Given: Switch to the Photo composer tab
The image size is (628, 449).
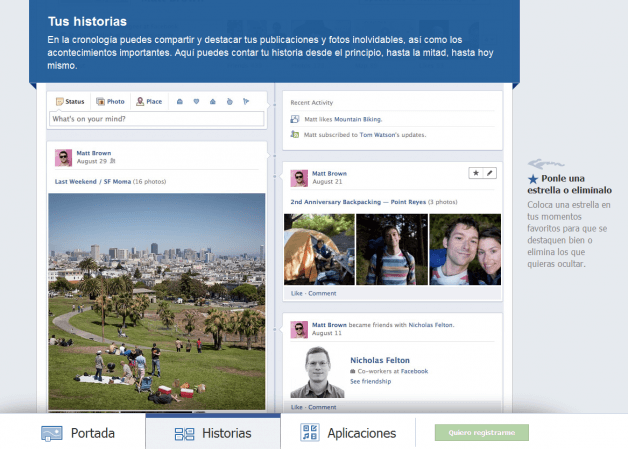Looking at the screenshot, I should pos(111,102).
